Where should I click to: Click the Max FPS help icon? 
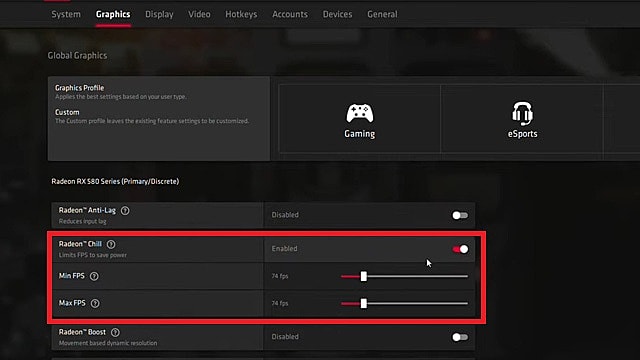click(95, 303)
